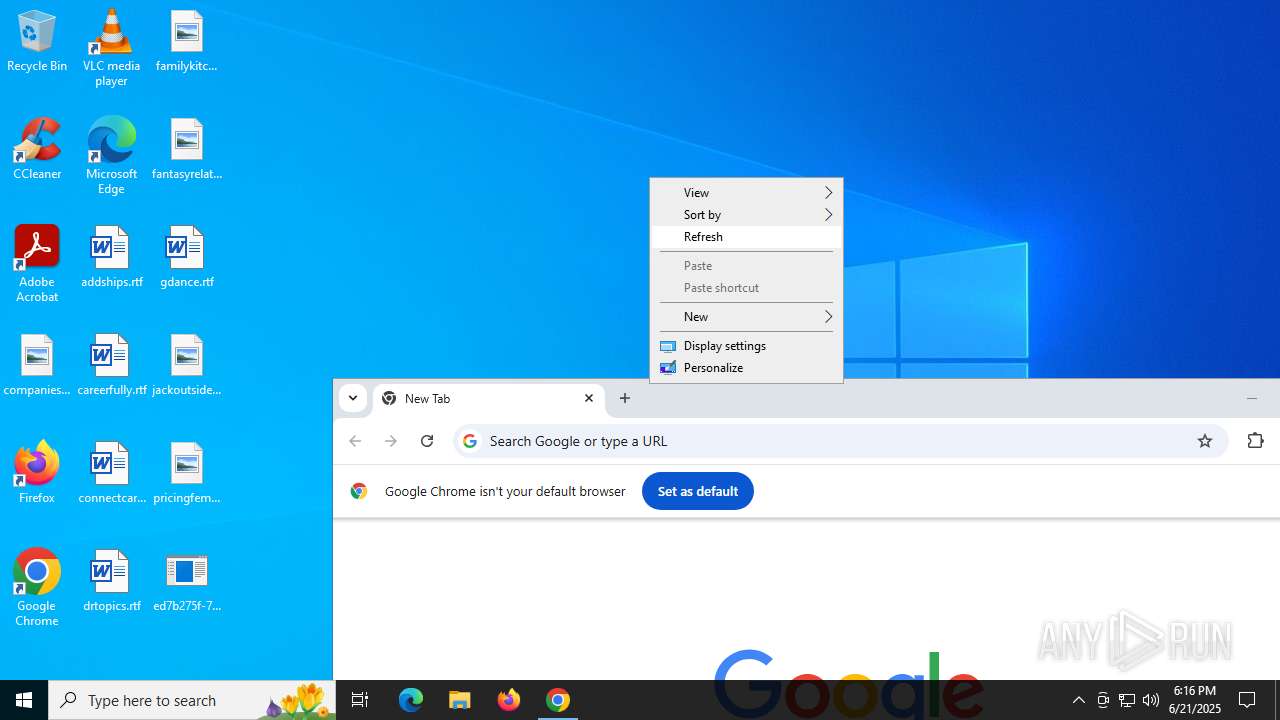This screenshot has height=720, width=1280.
Task: Click the Chrome forward arrow
Action: [x=391, y=441]
